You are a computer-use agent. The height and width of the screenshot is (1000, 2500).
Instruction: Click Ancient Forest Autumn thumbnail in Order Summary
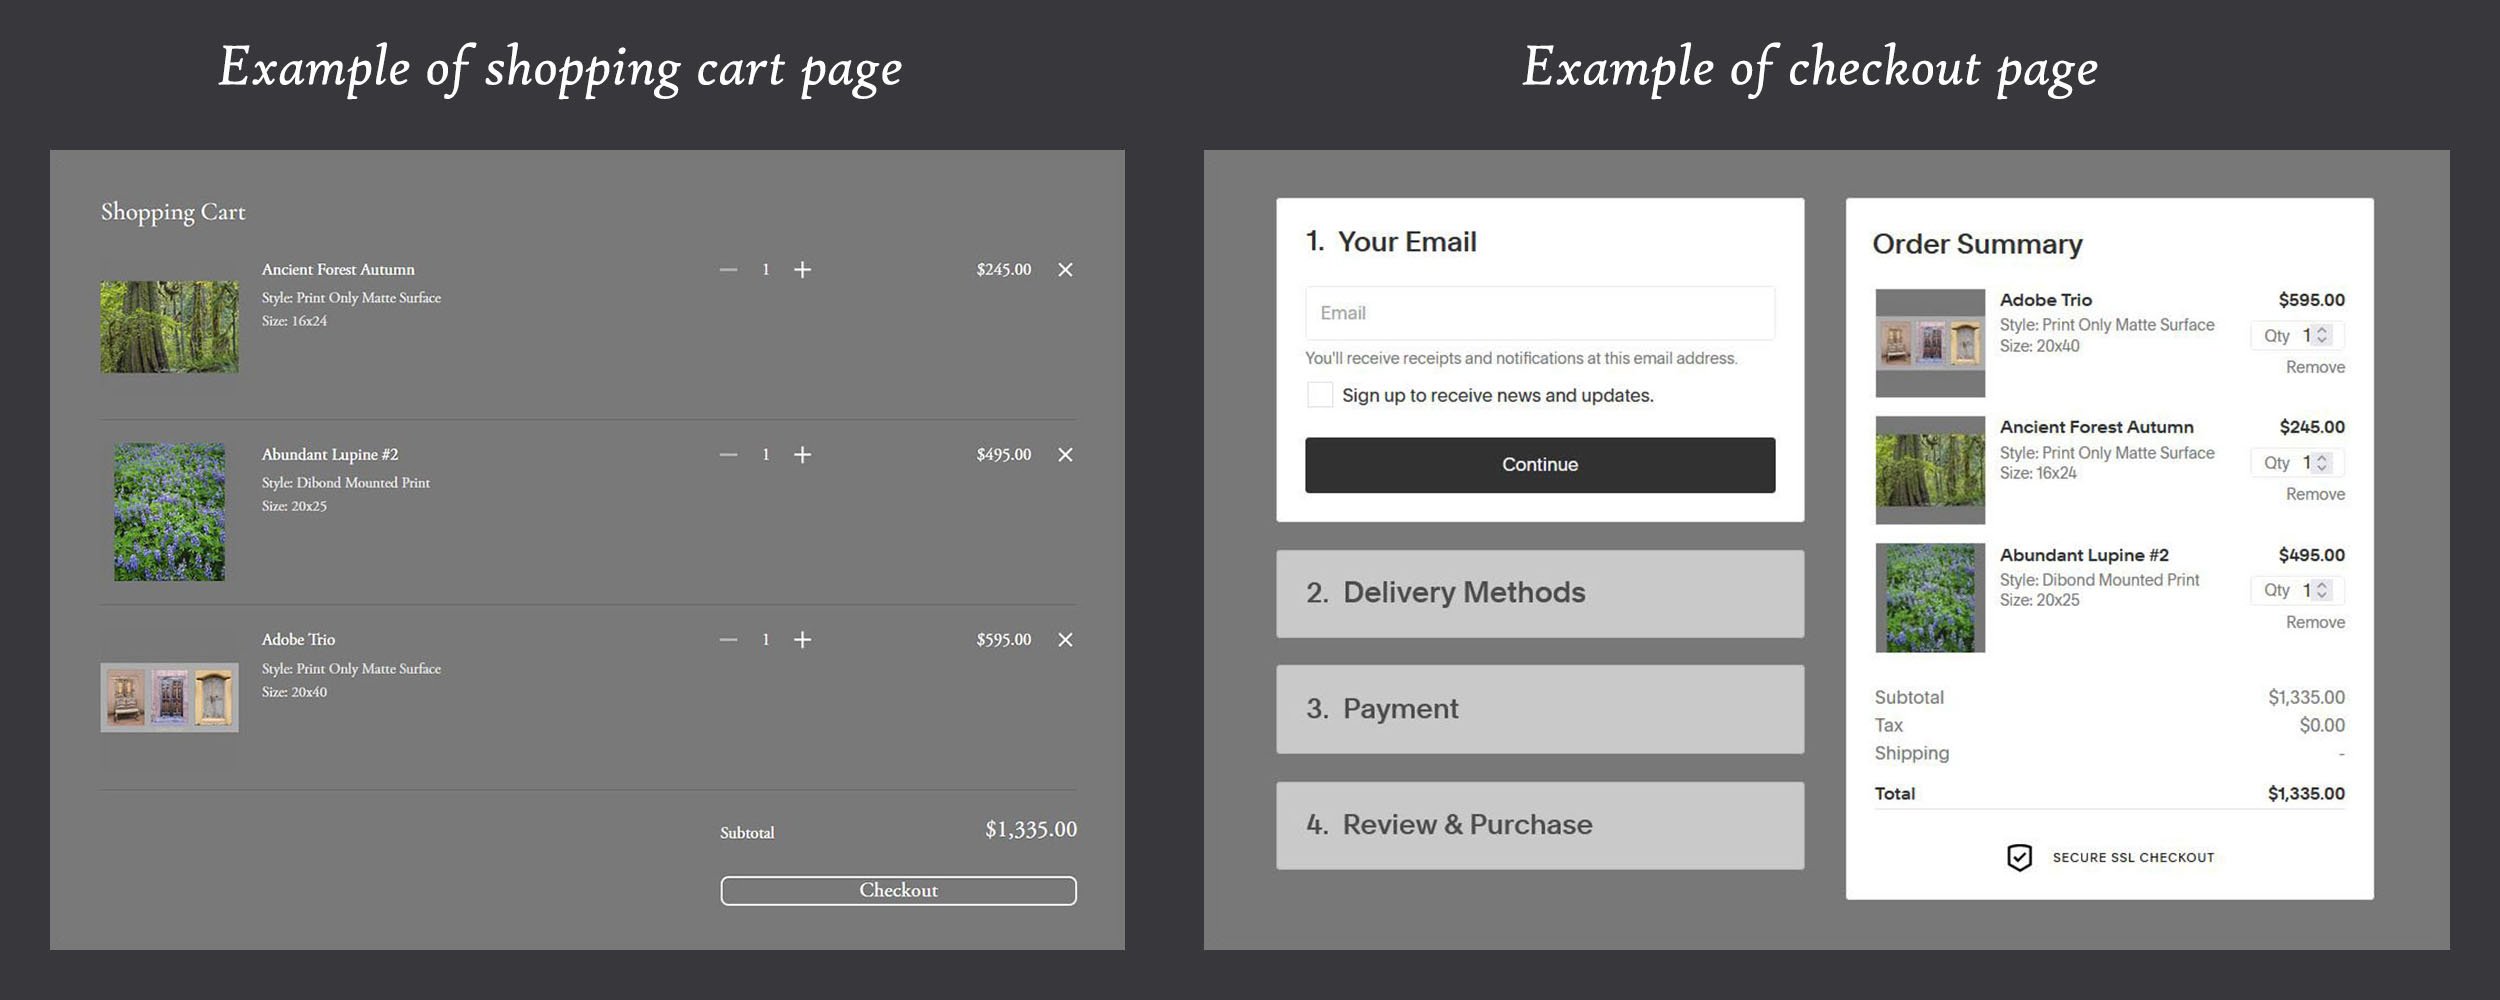tap(1930, 470)
